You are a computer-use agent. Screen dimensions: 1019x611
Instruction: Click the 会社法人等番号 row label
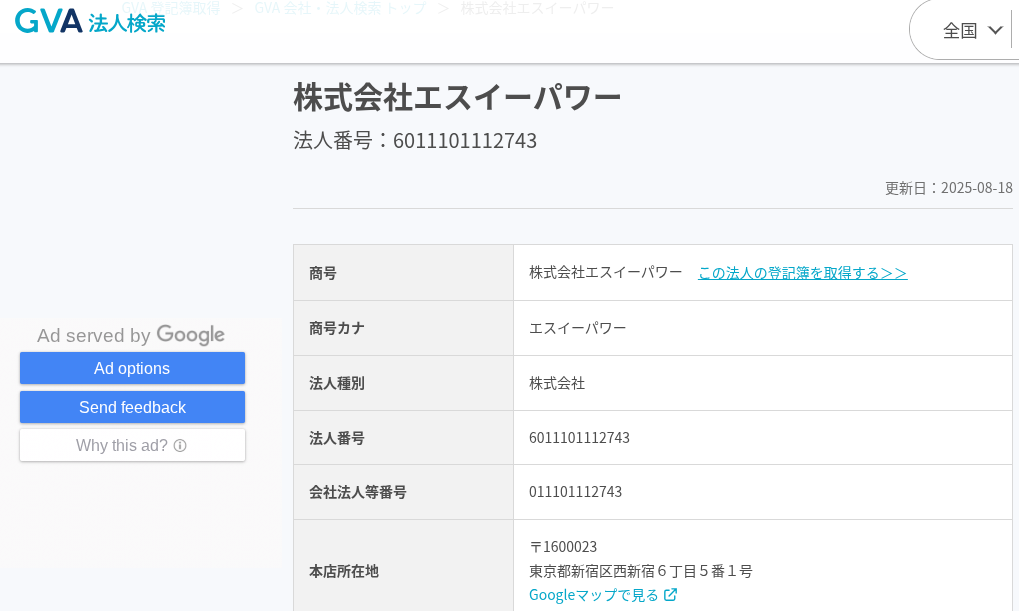pyautogui.click(x=357, y=492)
